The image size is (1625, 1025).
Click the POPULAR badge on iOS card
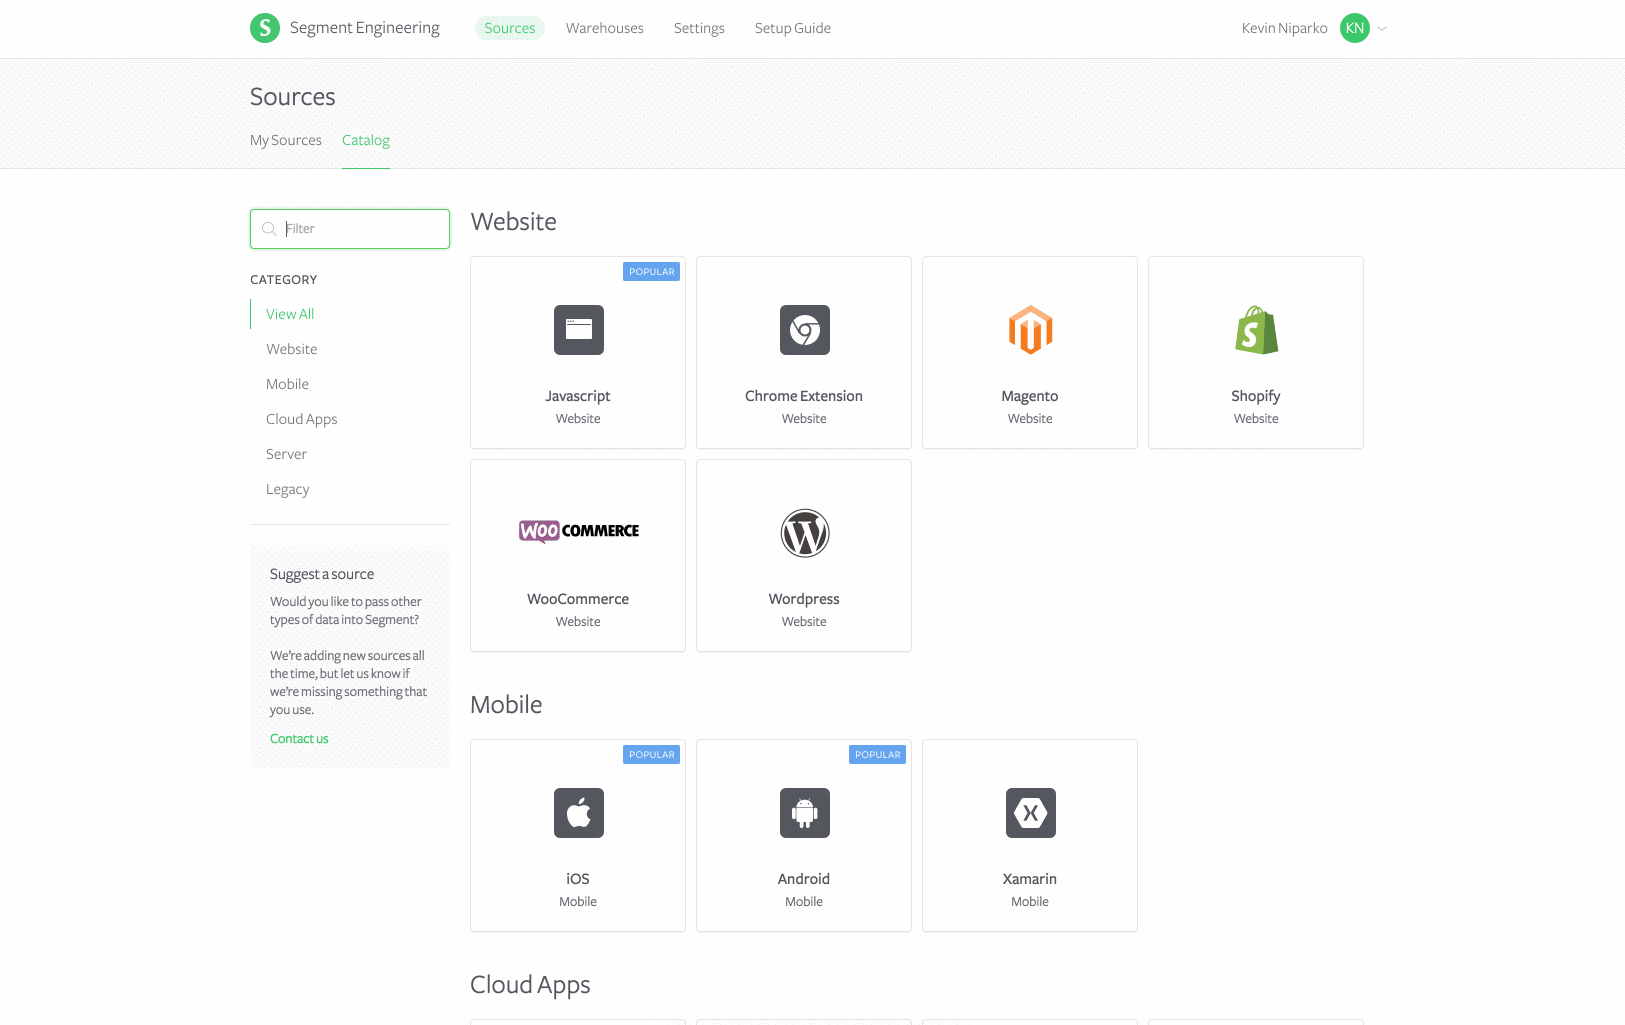point(652,755)
